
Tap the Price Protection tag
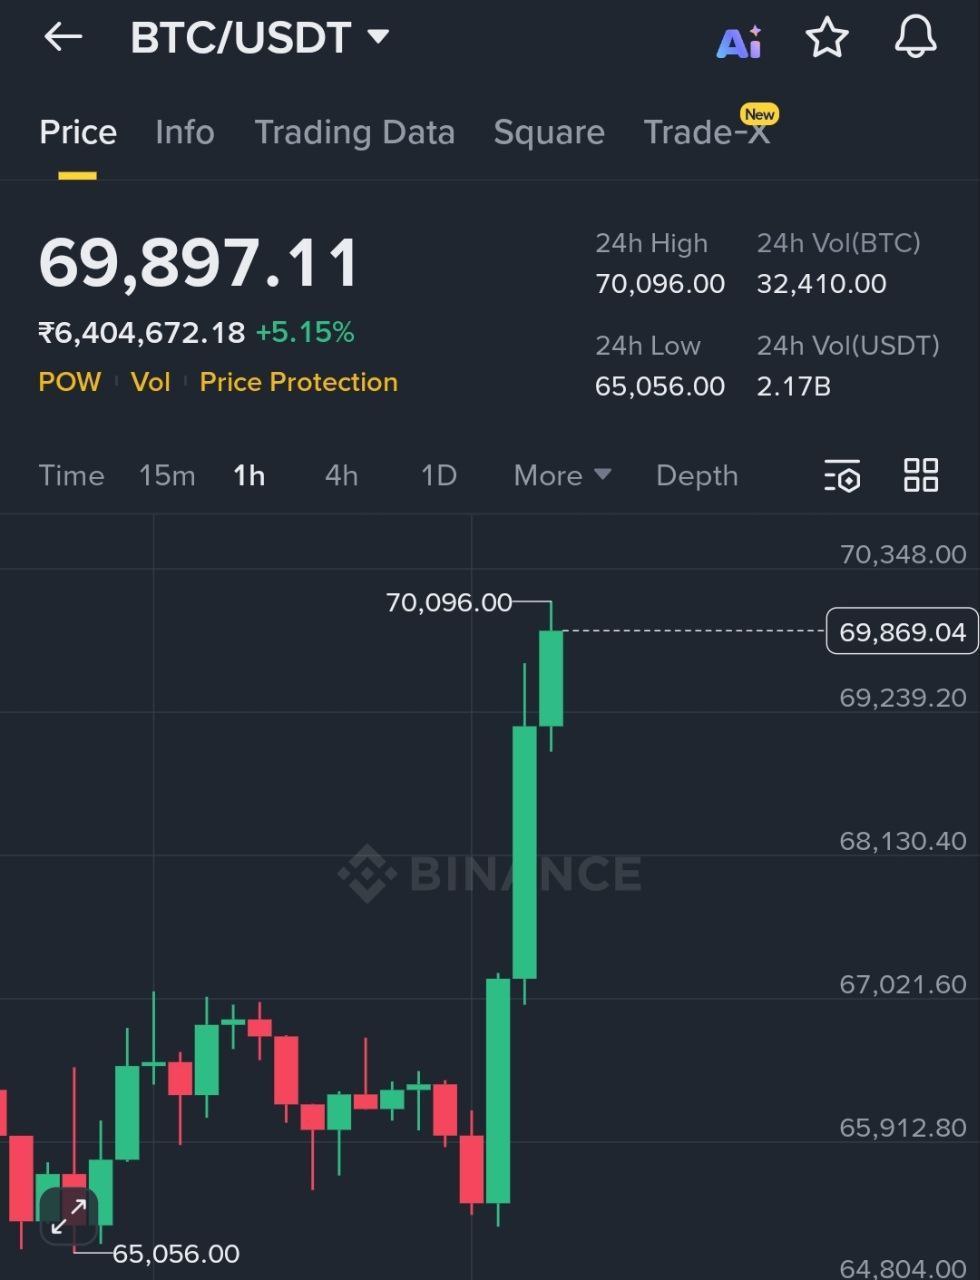pyautogui.click(x=299, y=382)
